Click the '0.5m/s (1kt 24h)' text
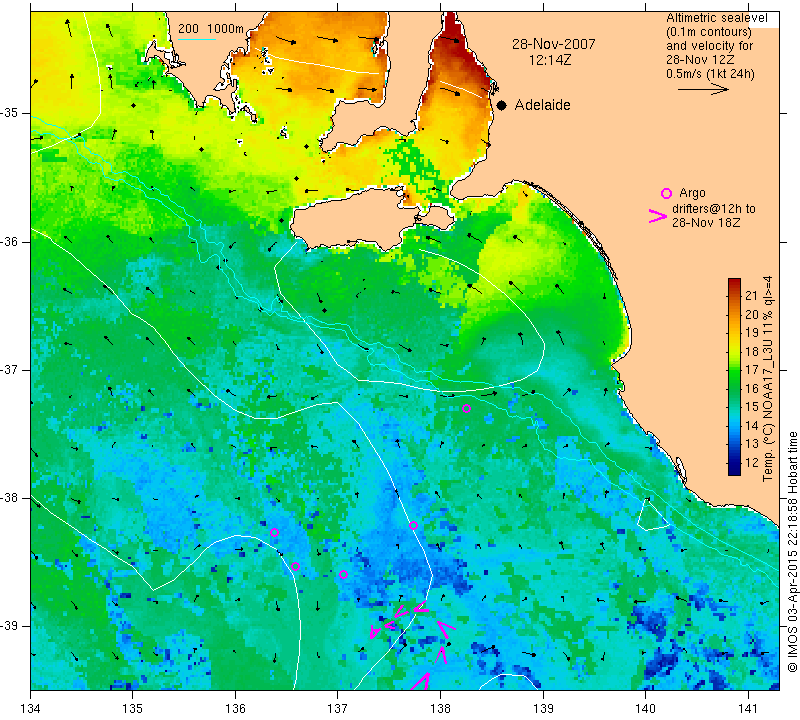 coord(710,73)
